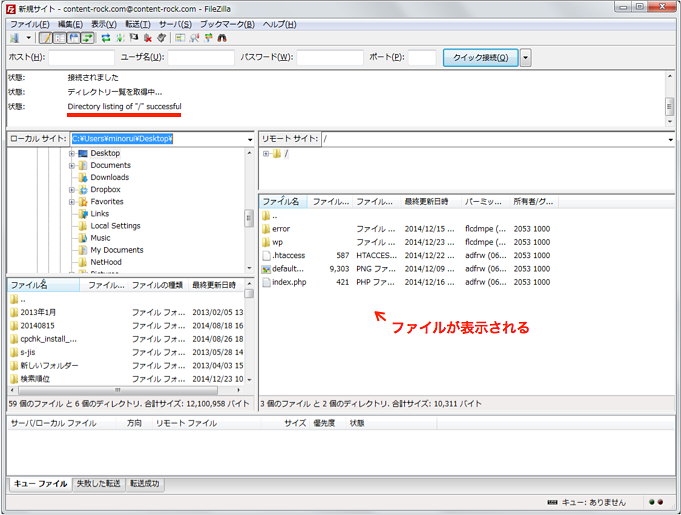This screenshot has height=515, width=681.
Task: Click process queue toolbar icon
Action: coord(120,38)
